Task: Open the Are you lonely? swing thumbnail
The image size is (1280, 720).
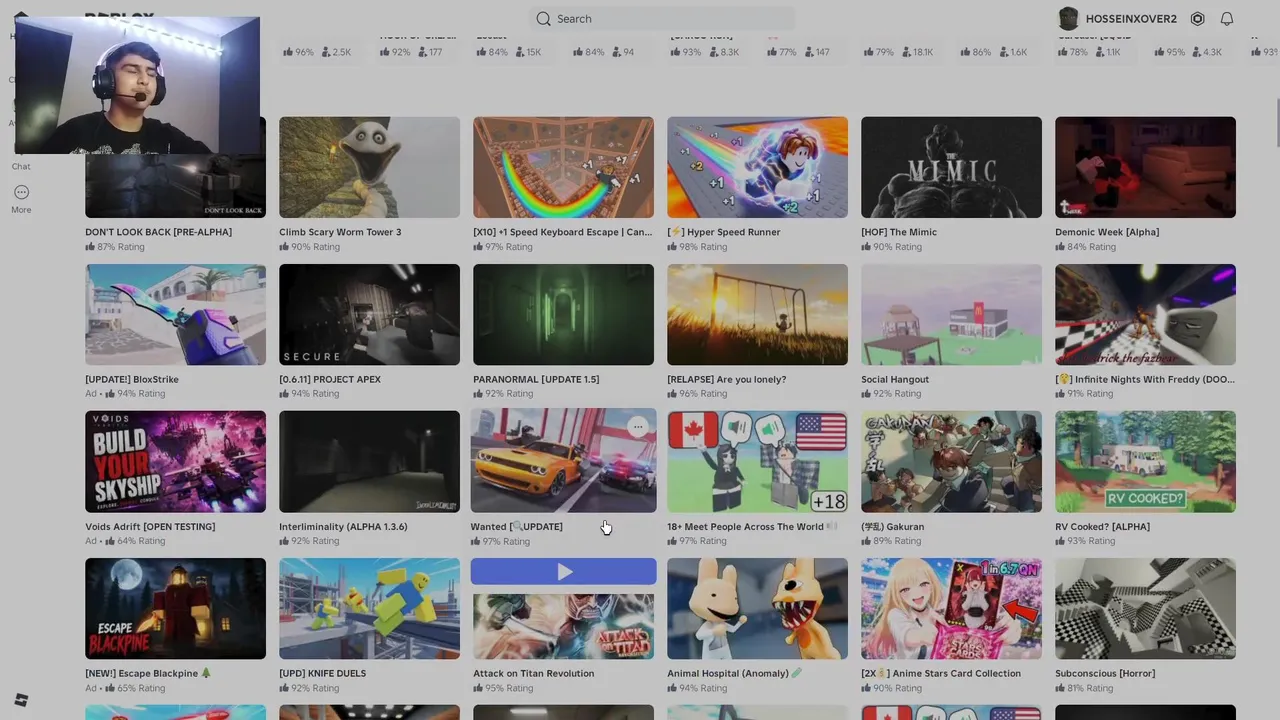Action: pos(757,315)
